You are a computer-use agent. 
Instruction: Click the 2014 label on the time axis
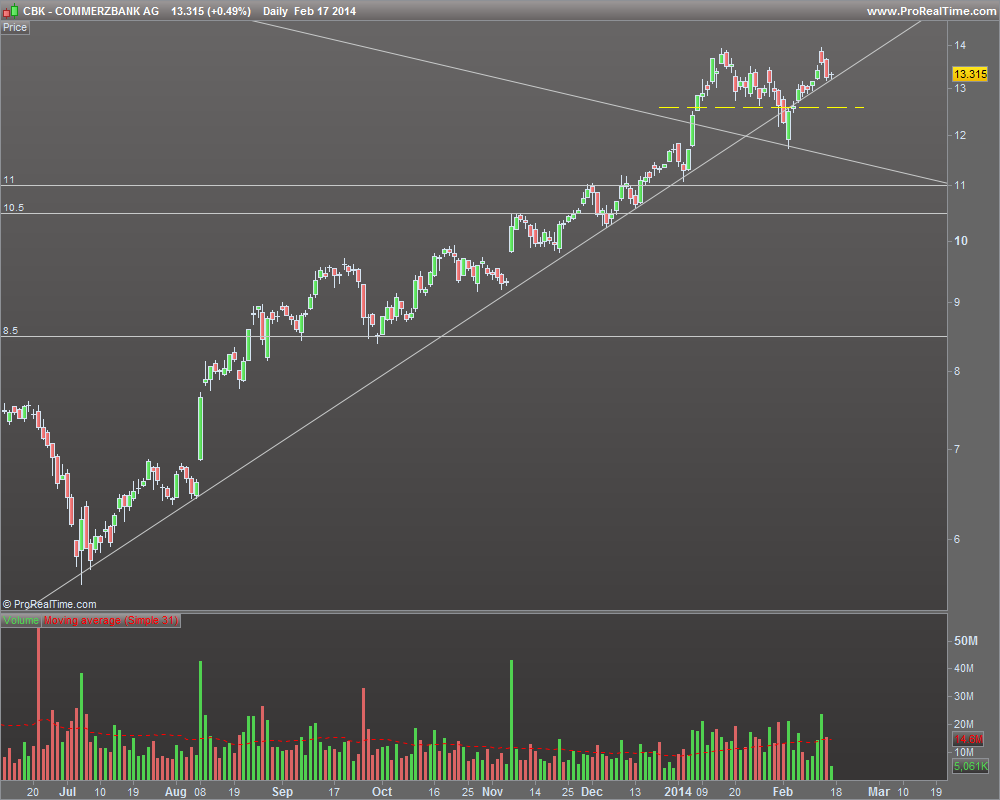[677, 792]
